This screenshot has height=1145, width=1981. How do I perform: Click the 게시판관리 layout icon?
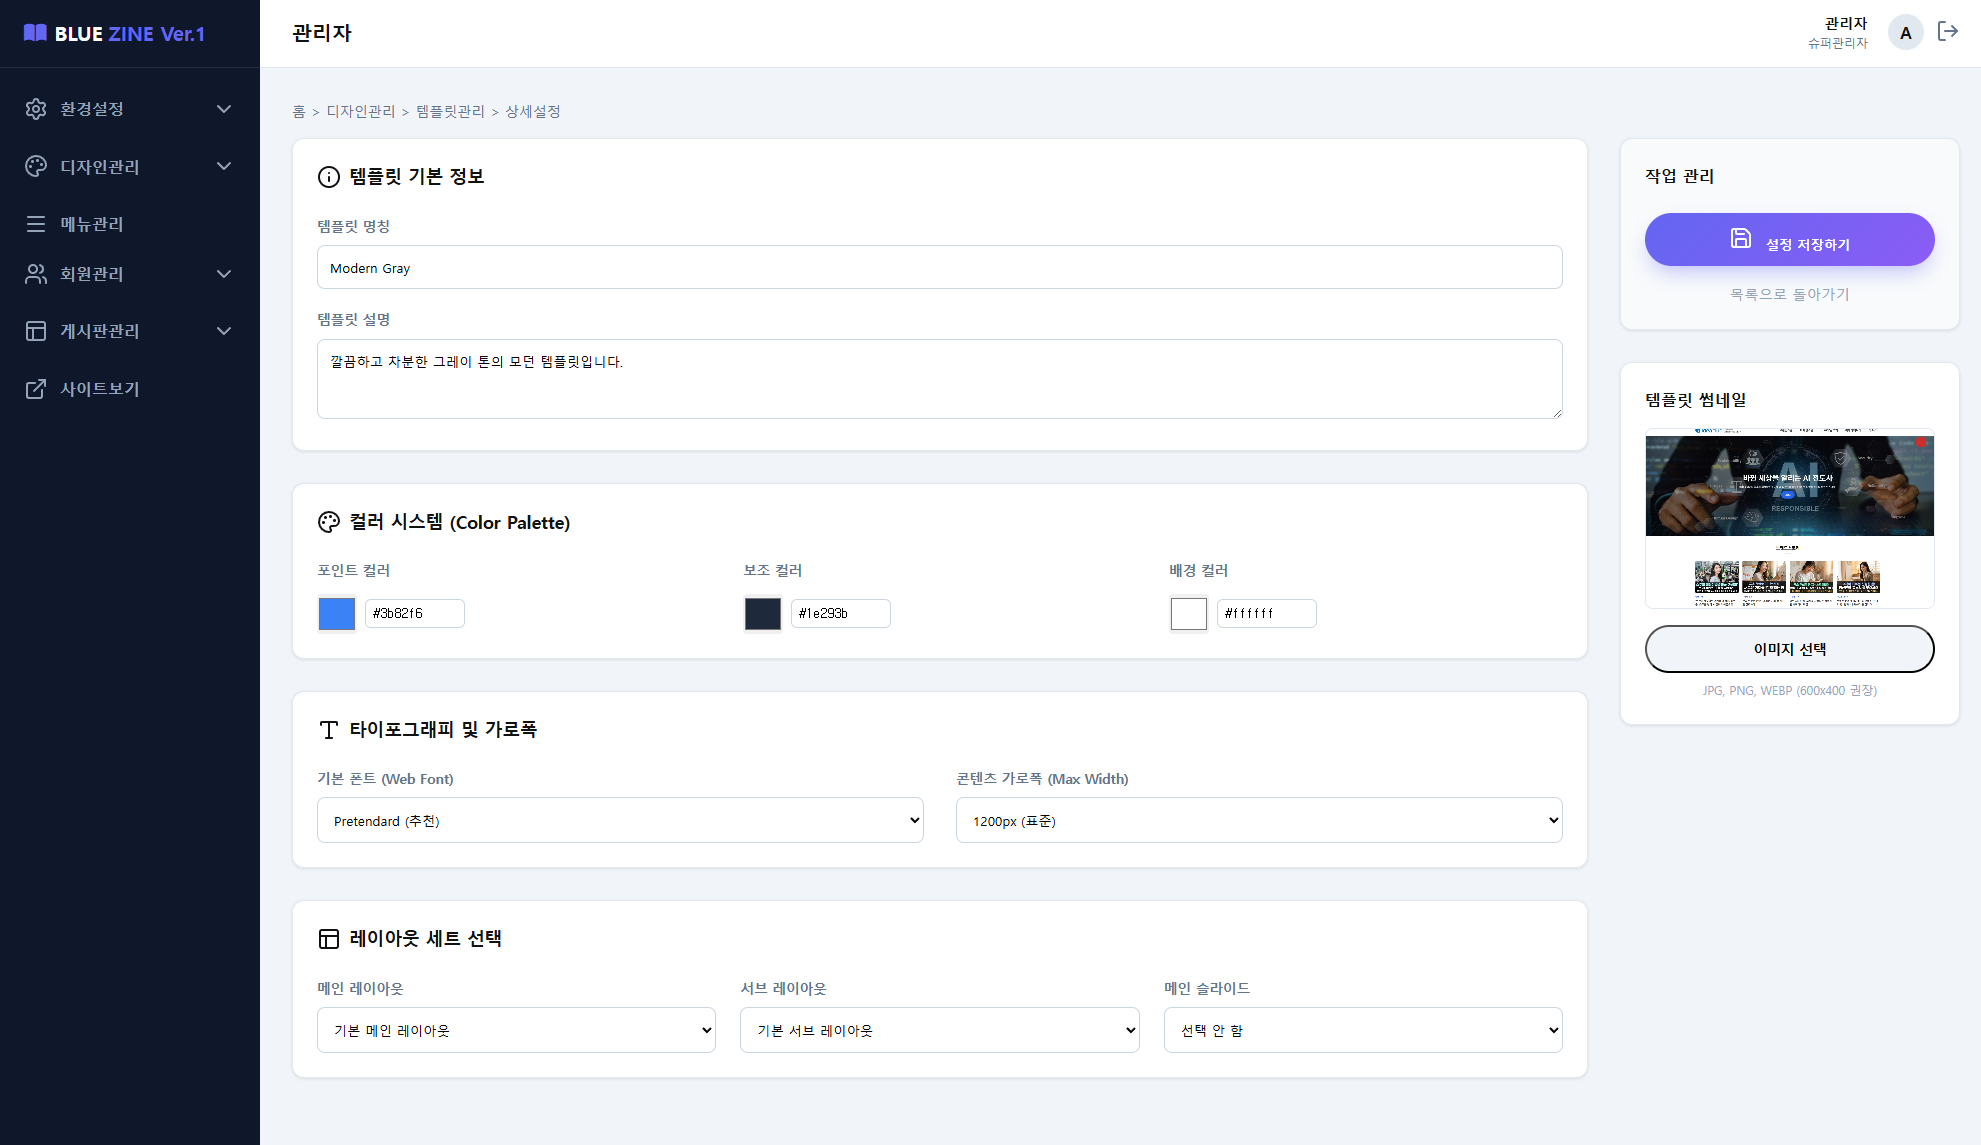pos(36,331)
